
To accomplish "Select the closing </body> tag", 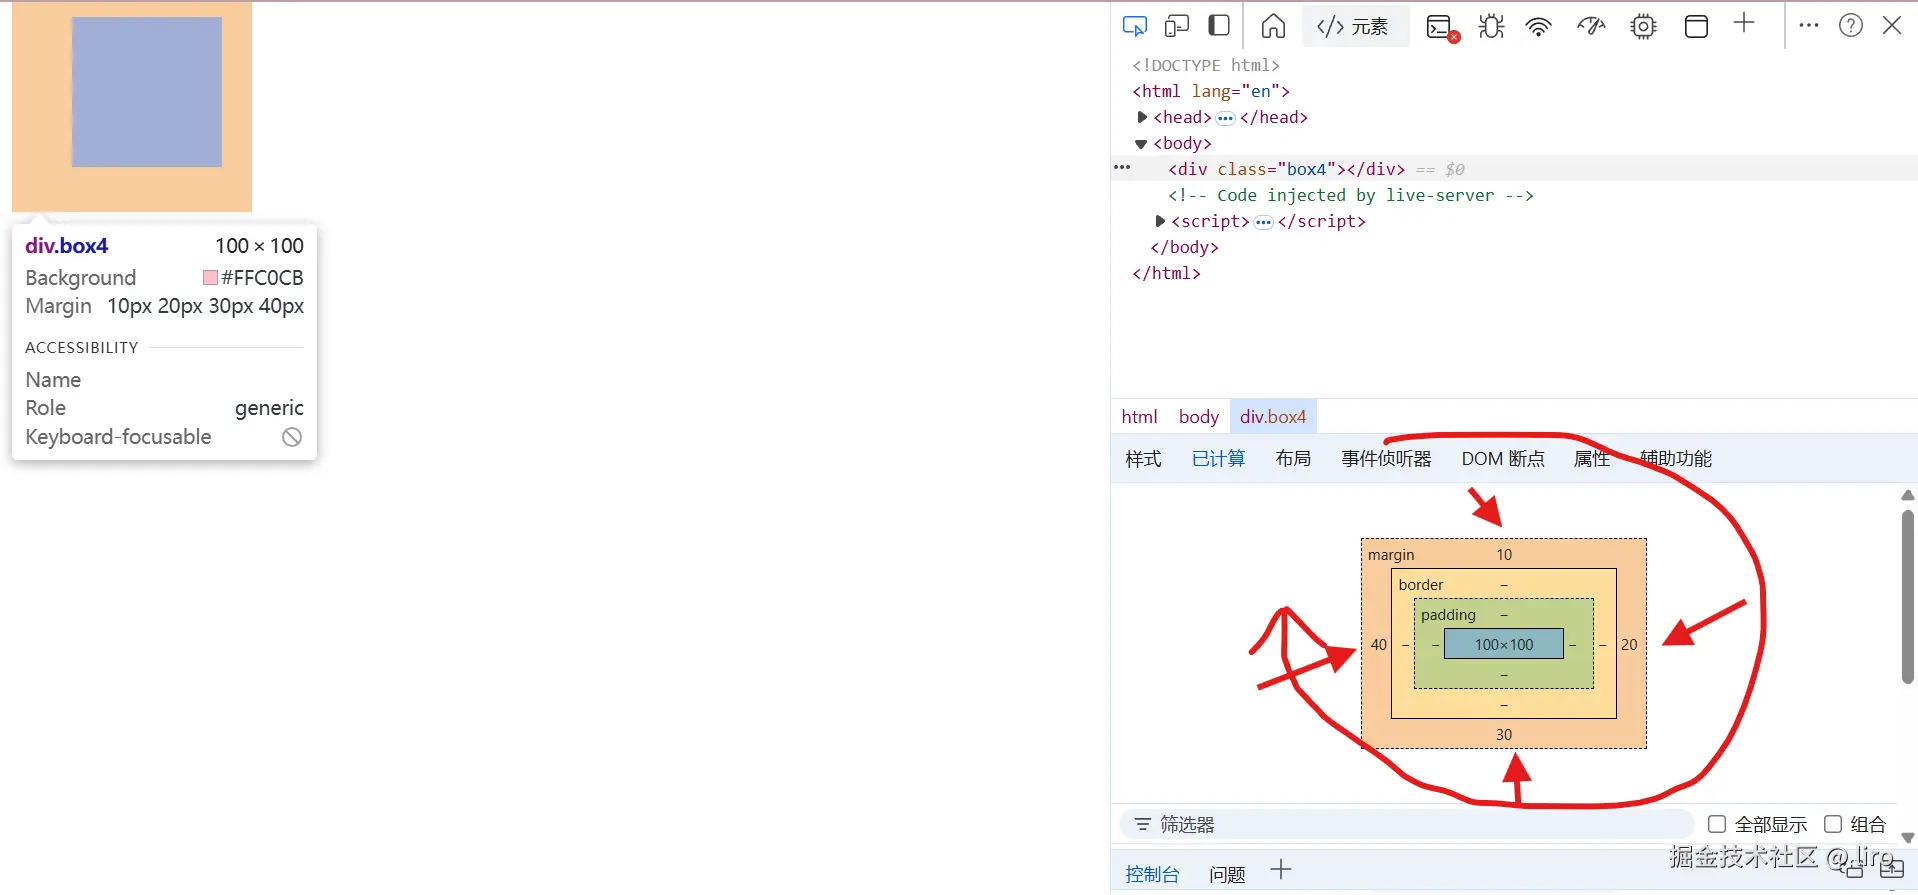I will click(1184, 247).
